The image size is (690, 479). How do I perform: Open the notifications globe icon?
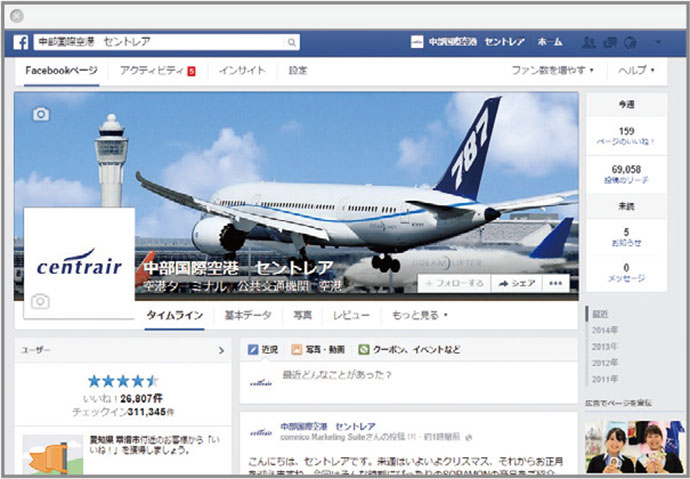[x=630, y=43]
